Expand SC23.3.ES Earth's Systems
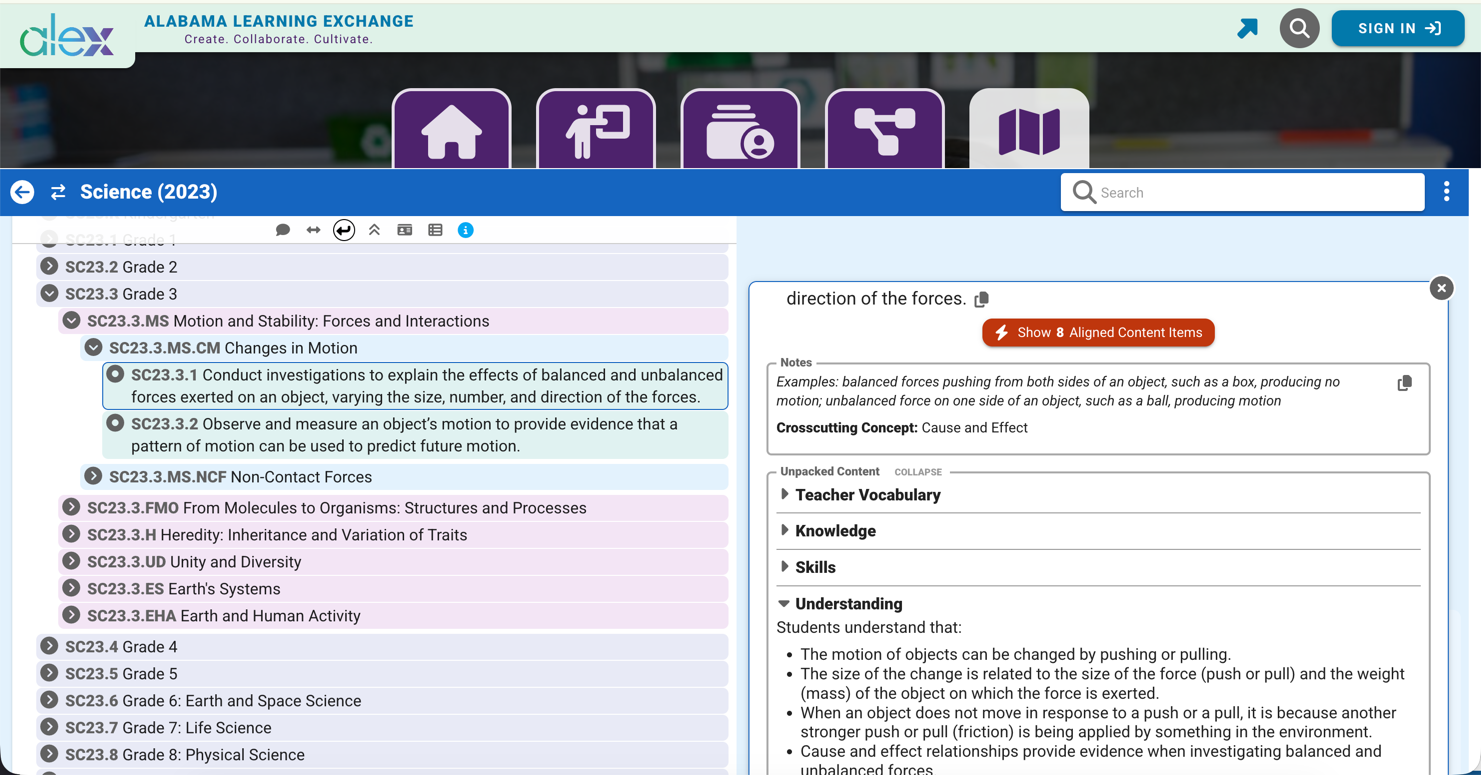The width and height of the screenshot is (1481, 775). 71,588
